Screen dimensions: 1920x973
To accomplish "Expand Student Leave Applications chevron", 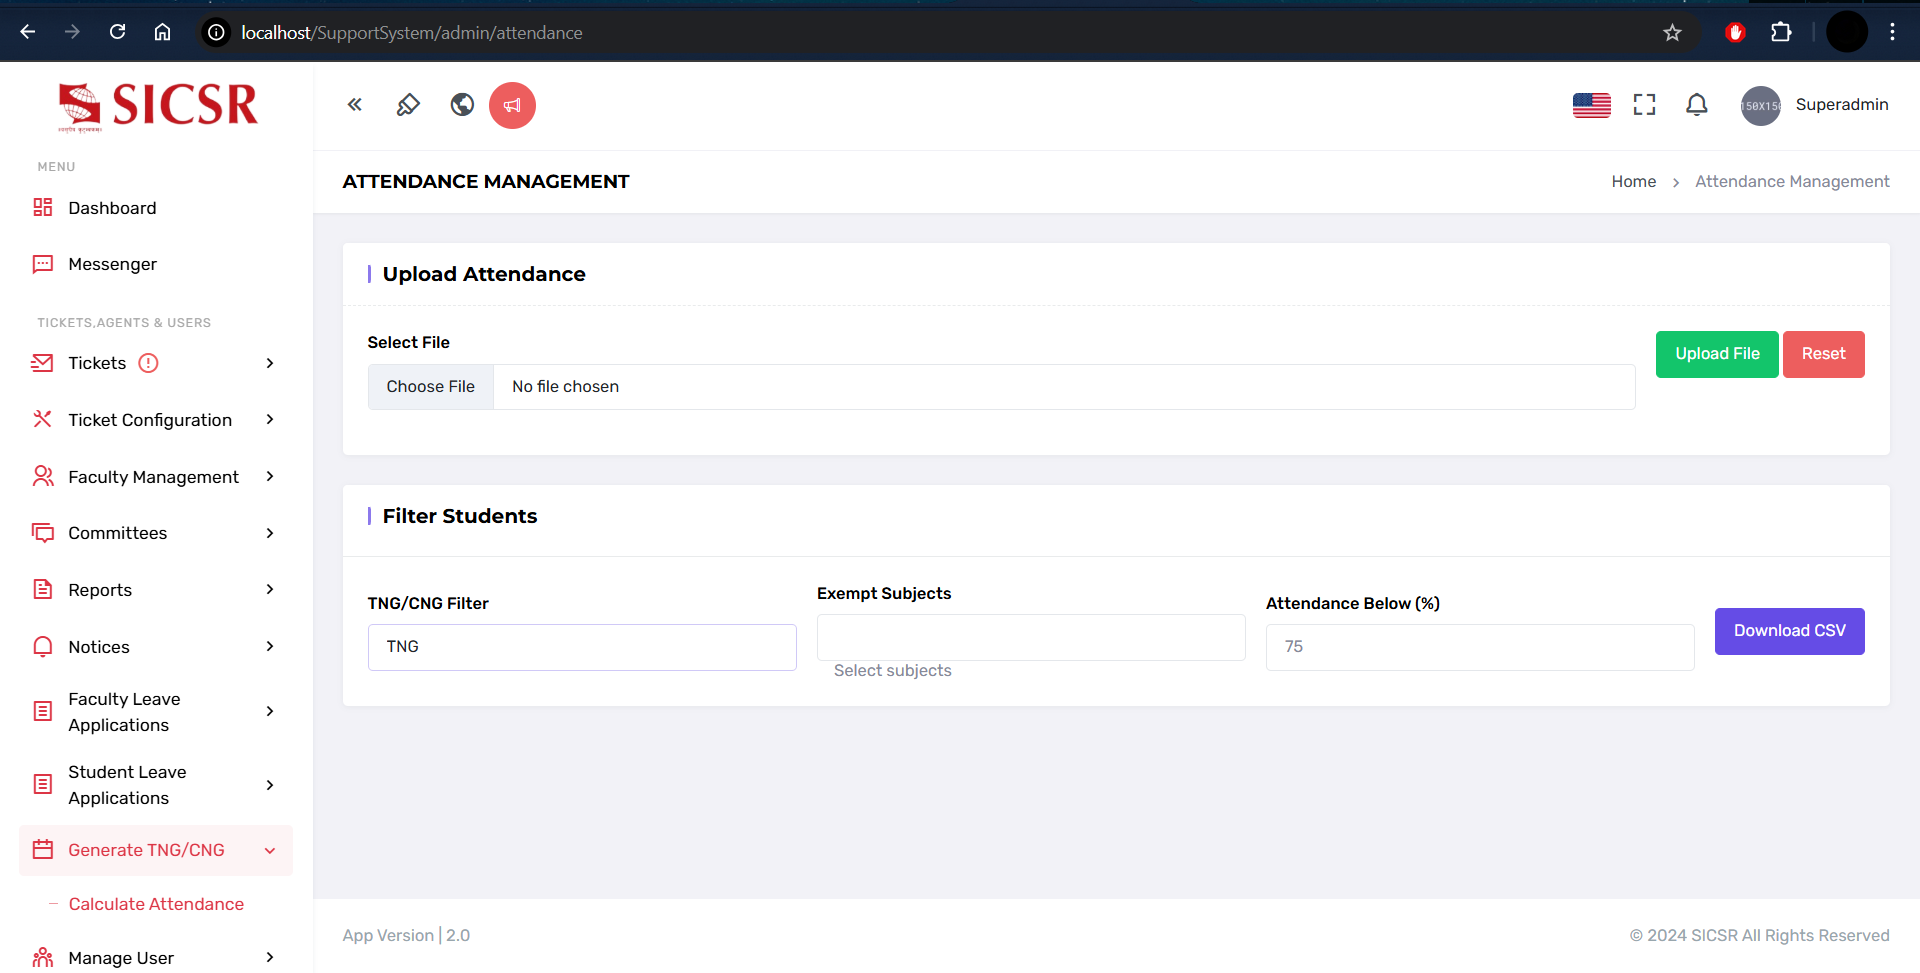I will click(x=270, y=785).
